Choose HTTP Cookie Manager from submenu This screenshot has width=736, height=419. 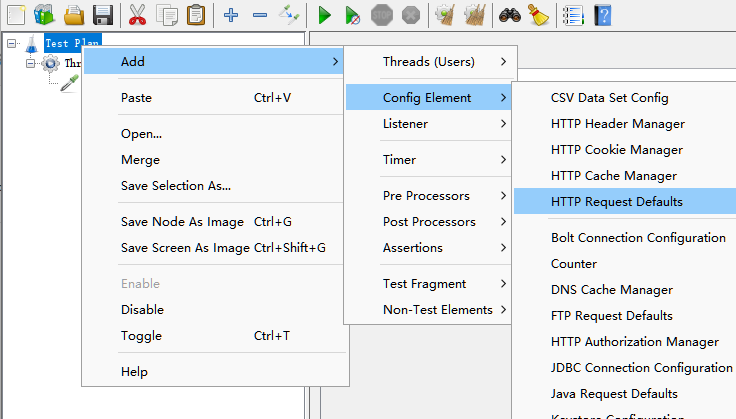617,150
